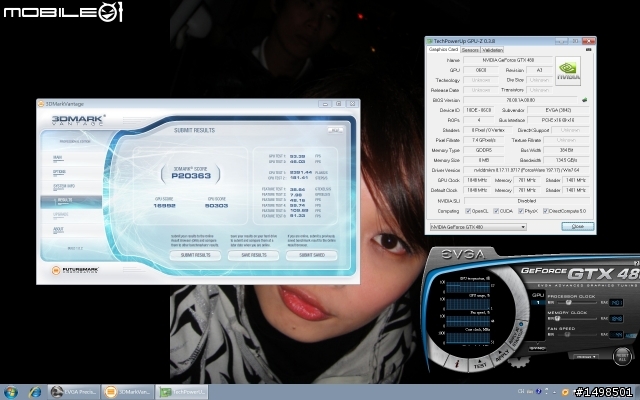The height and width of the screenshot is (400, 640).
Task: Click the Memory Clock slider handle
Action: [557, 318]
